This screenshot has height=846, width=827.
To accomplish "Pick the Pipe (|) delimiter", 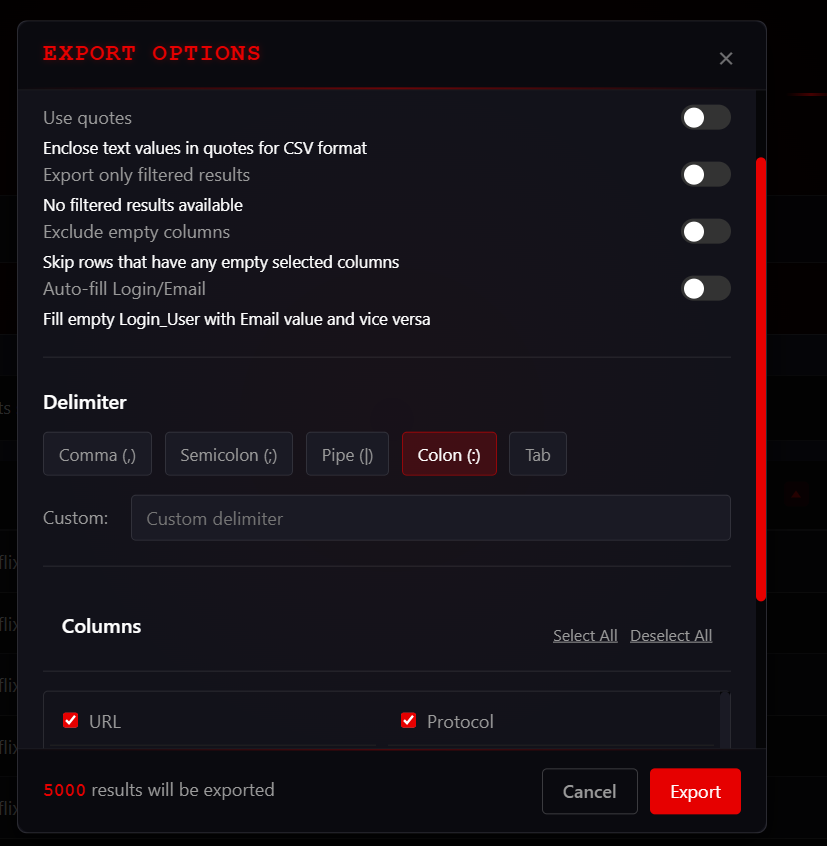I will coord(347,454).
